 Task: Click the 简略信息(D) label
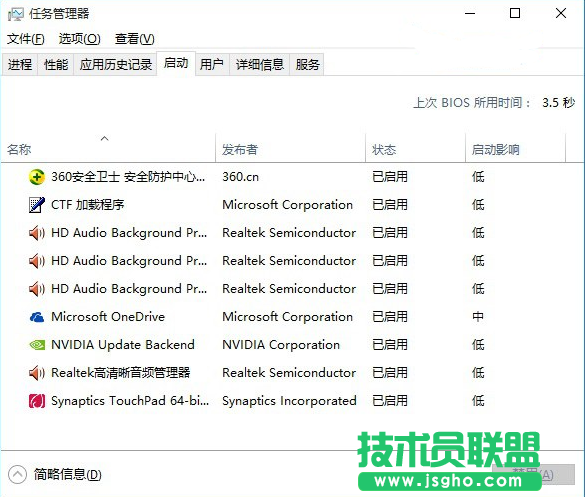[68, 475]
